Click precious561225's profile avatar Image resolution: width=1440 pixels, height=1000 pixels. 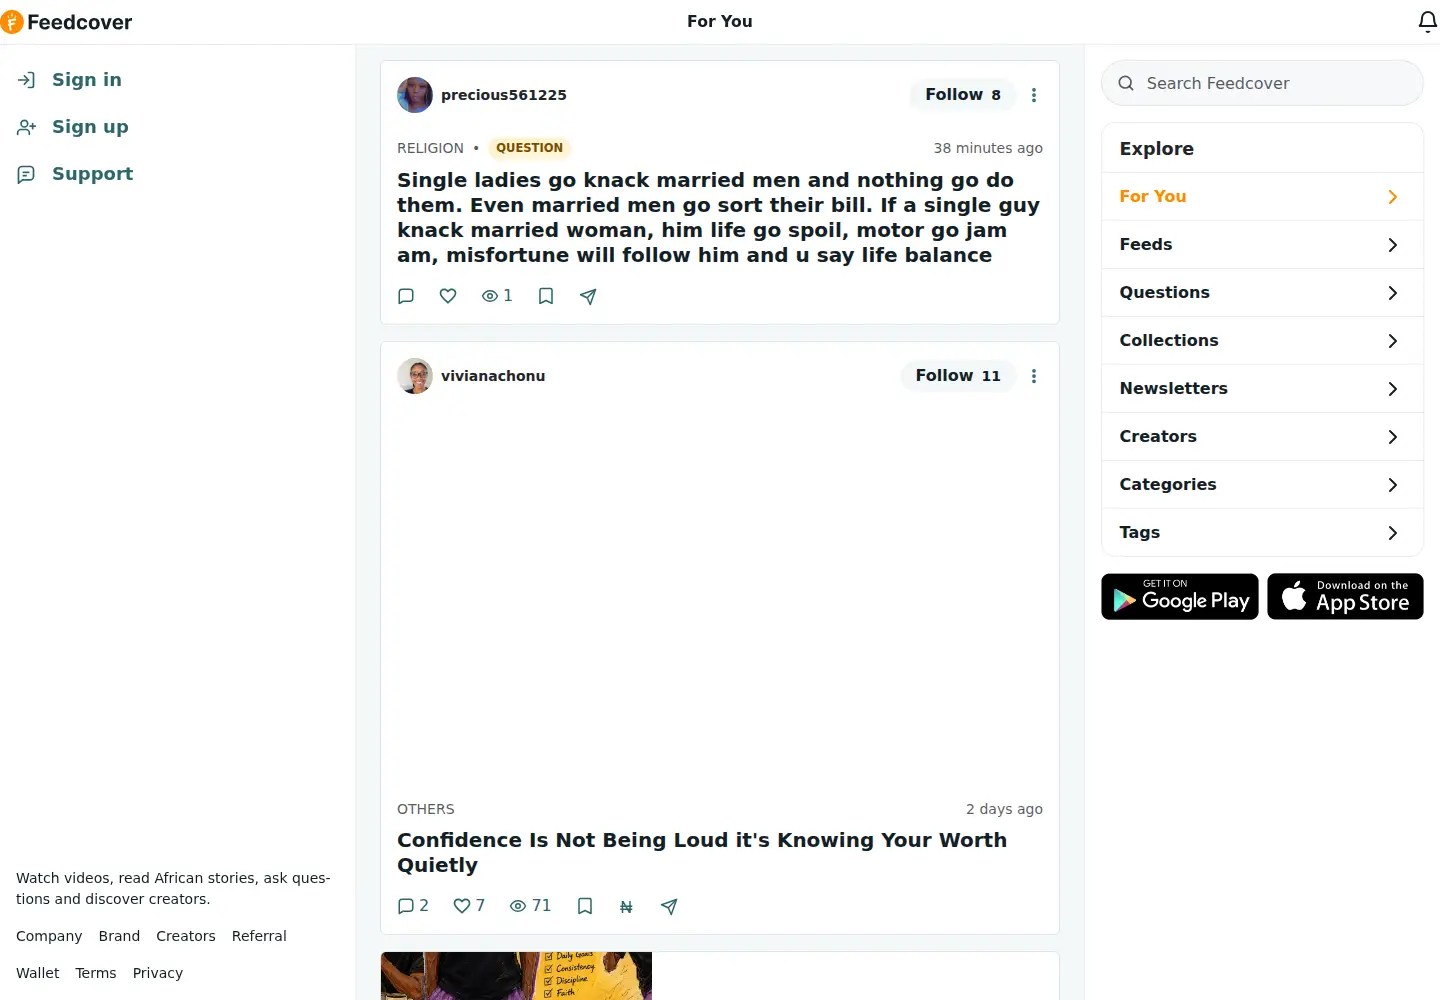(x=415, y=95)
